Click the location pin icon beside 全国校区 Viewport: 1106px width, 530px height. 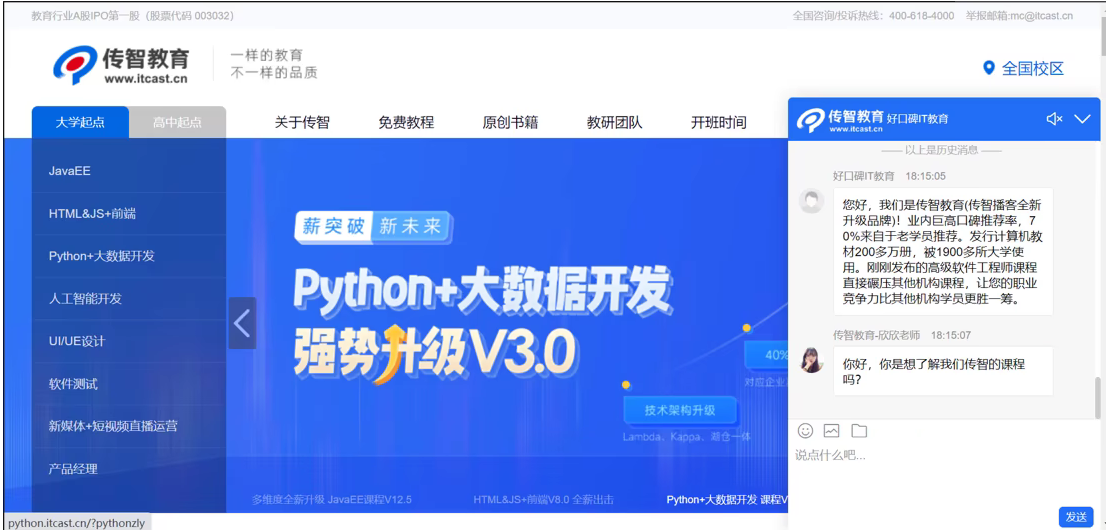[989, 68]
